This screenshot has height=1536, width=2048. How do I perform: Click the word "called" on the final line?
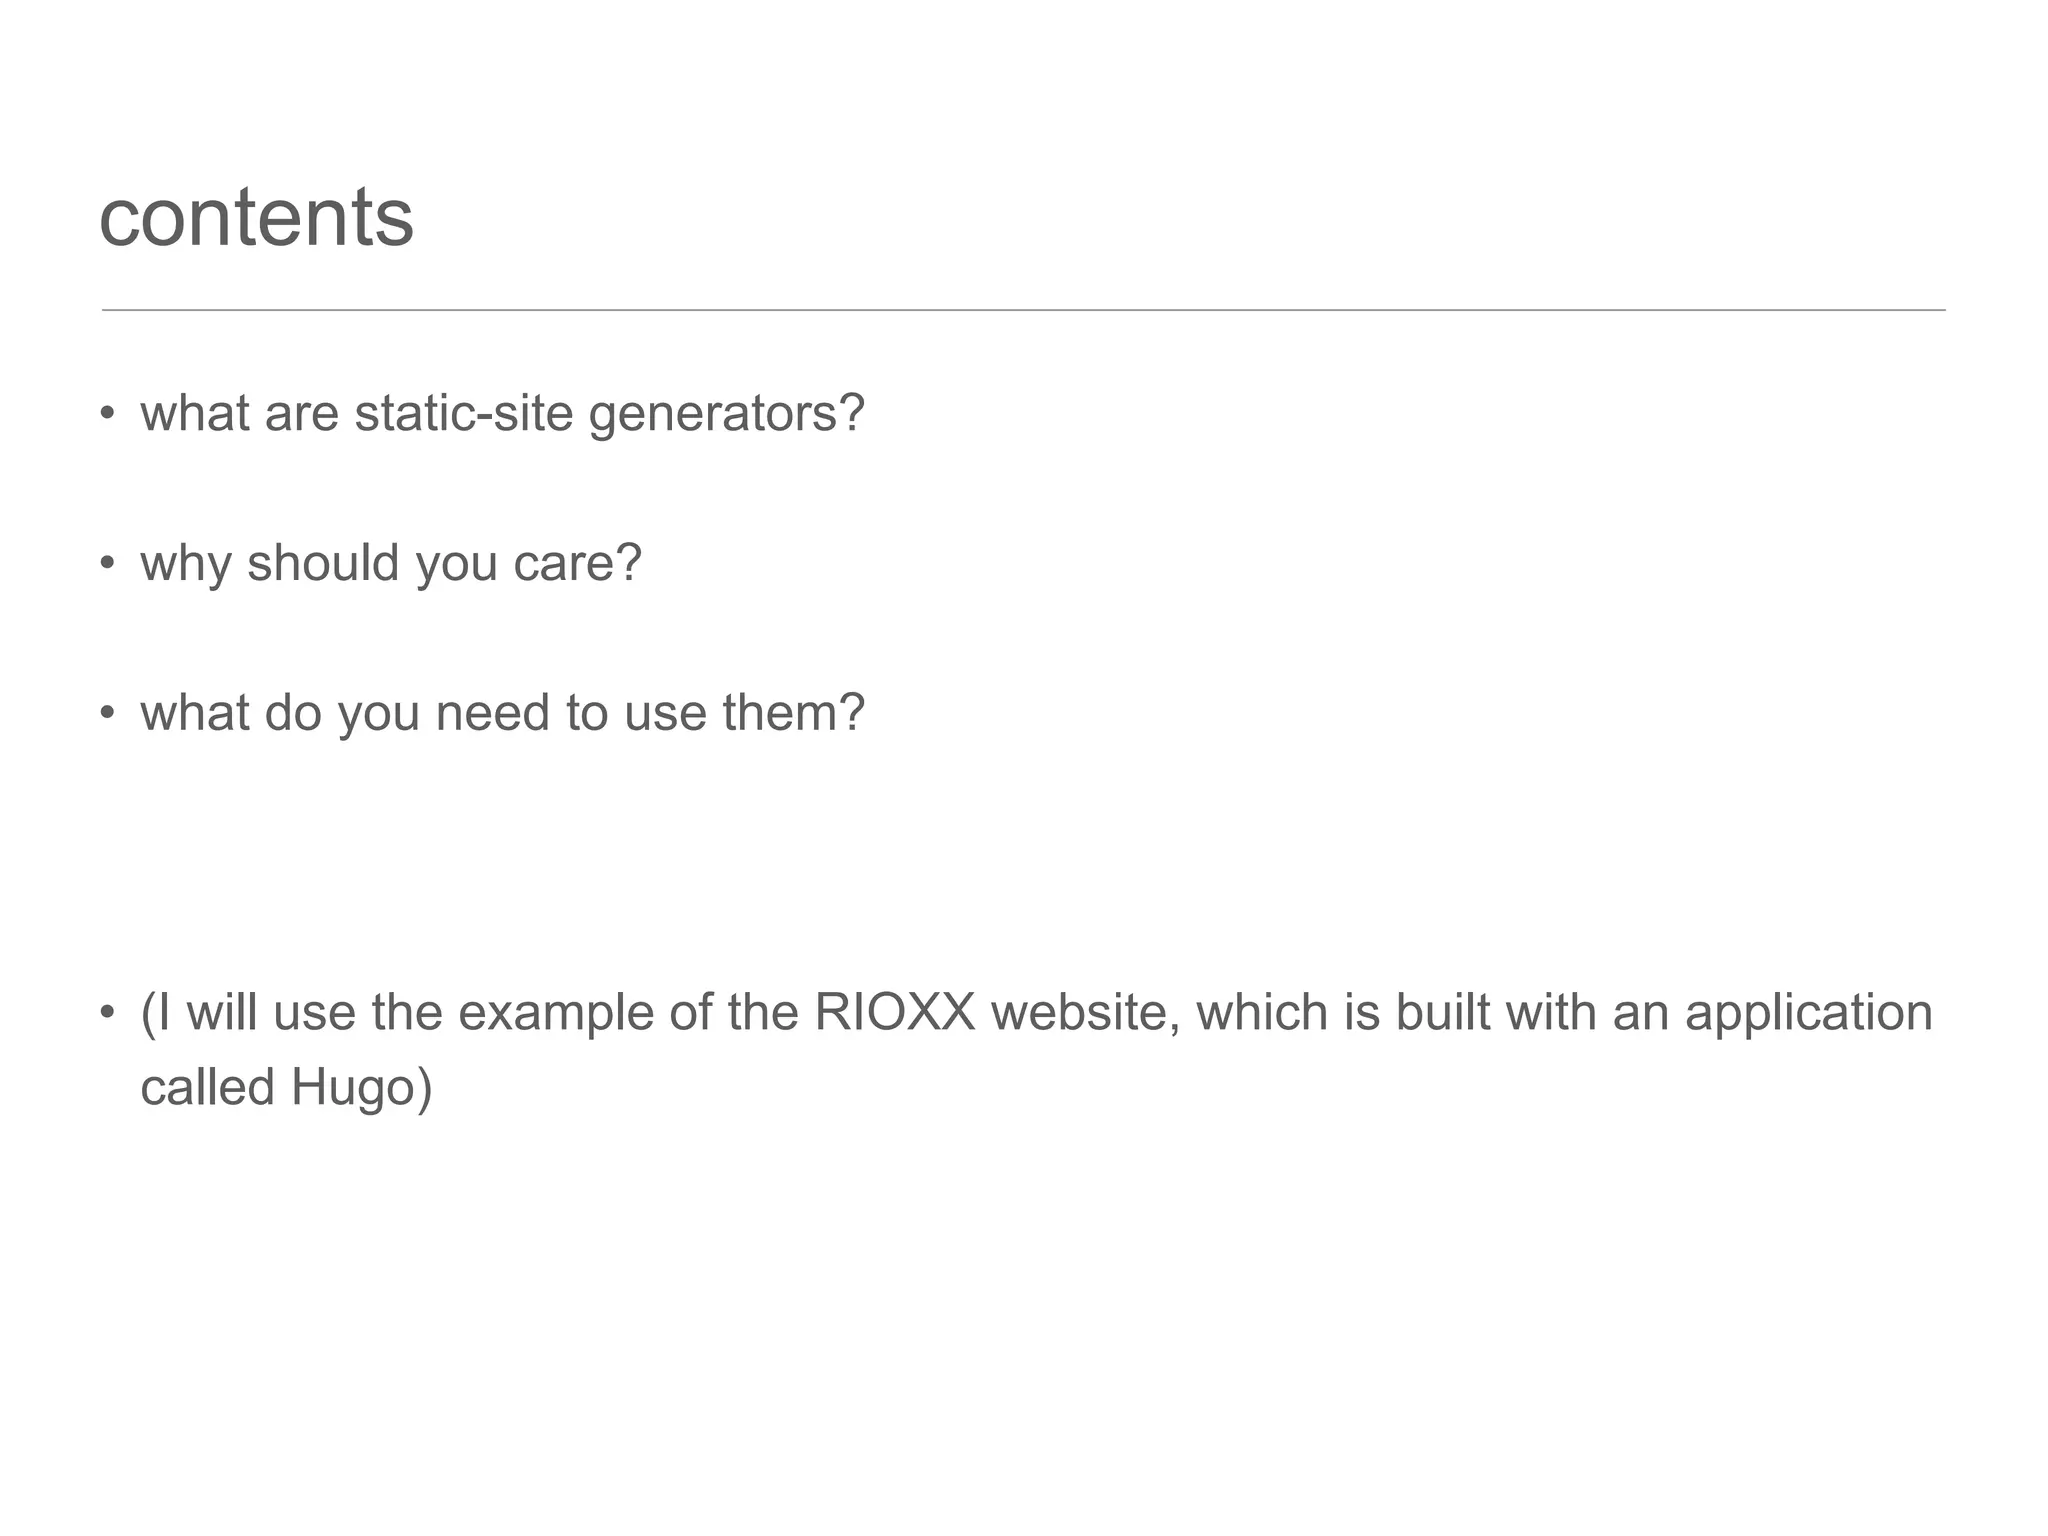pos(207,1087)
